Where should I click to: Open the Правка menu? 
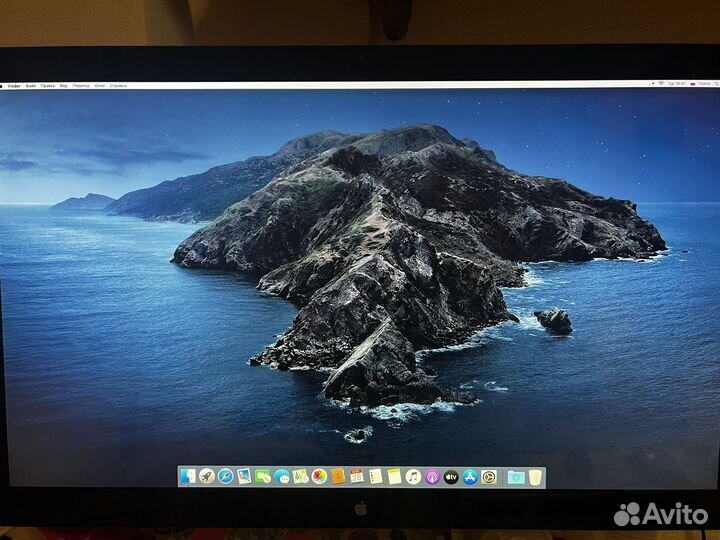[x=48, y=86]
